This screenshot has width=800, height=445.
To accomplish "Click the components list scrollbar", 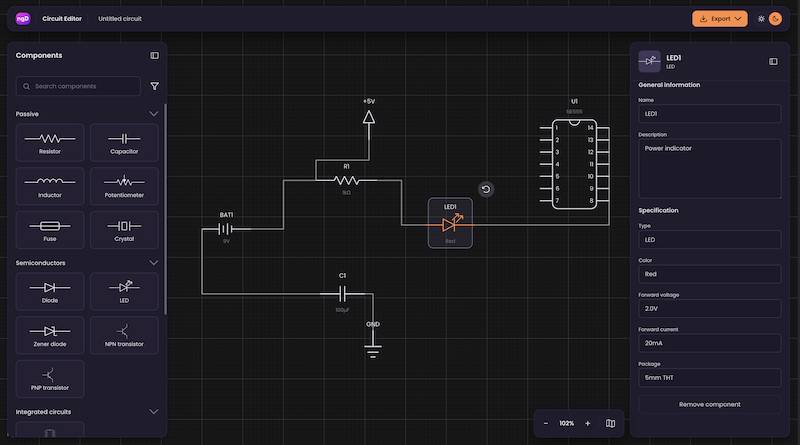I will point(165,209).
